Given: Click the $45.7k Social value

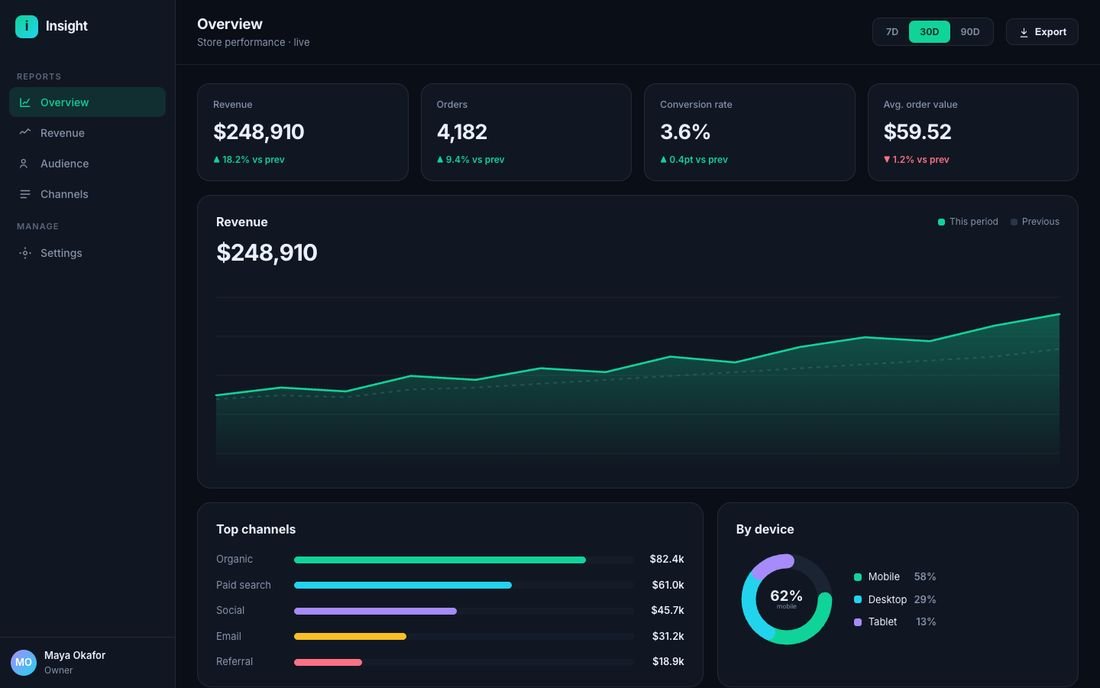Looking at the screenshot, I should pyautogui.click(x=667, y=610).
